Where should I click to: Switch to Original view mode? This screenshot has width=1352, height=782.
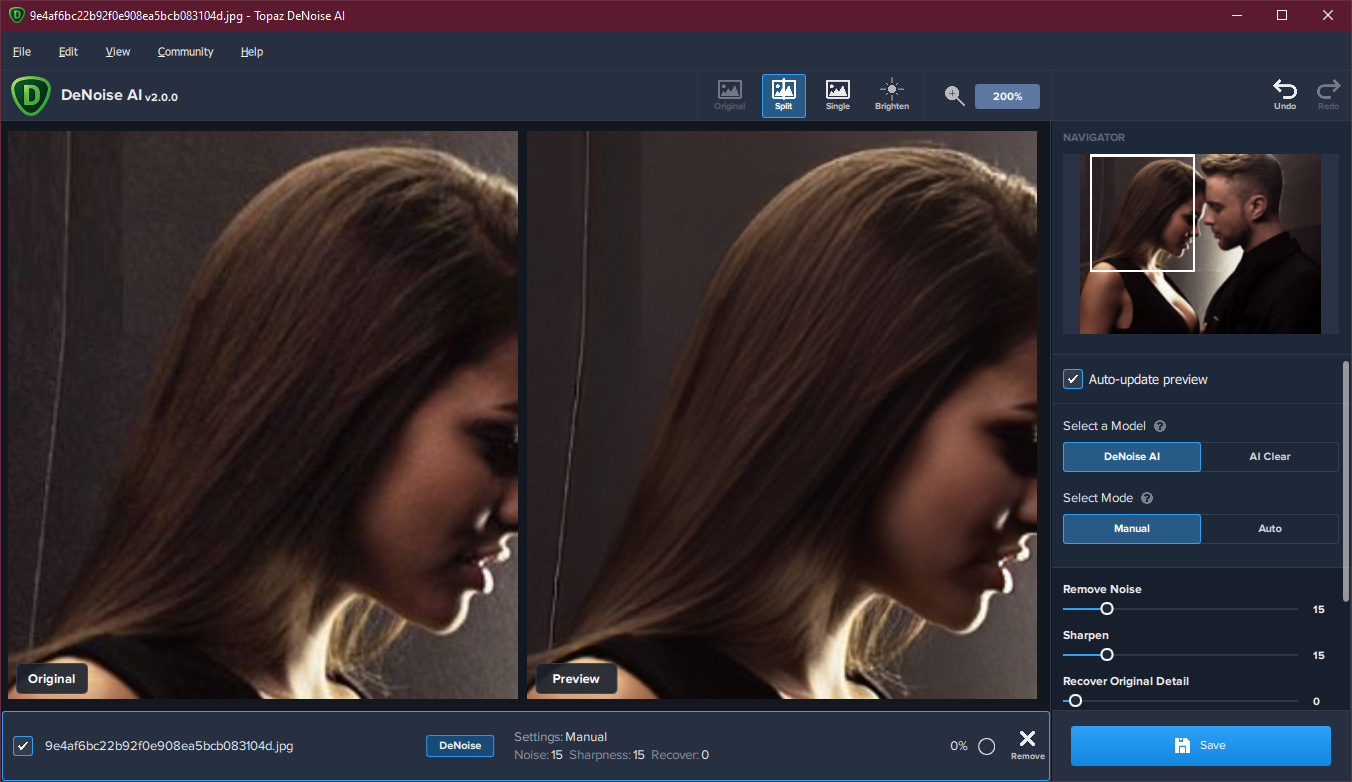click(x=730, y=96)
